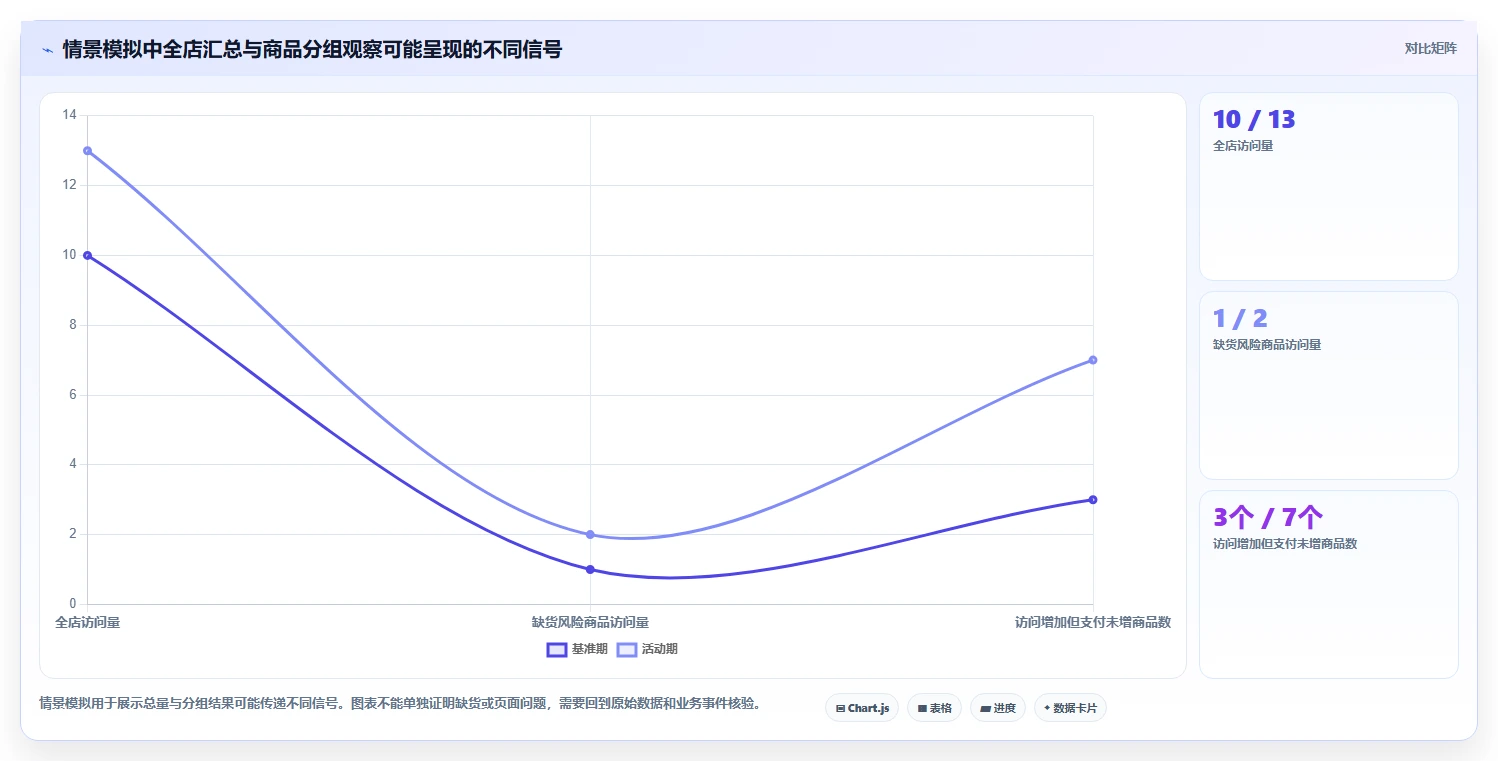Screen dimensions: 1498x761
Task: Click the Chart.js chip in the footer
Action: coord(862,708)
